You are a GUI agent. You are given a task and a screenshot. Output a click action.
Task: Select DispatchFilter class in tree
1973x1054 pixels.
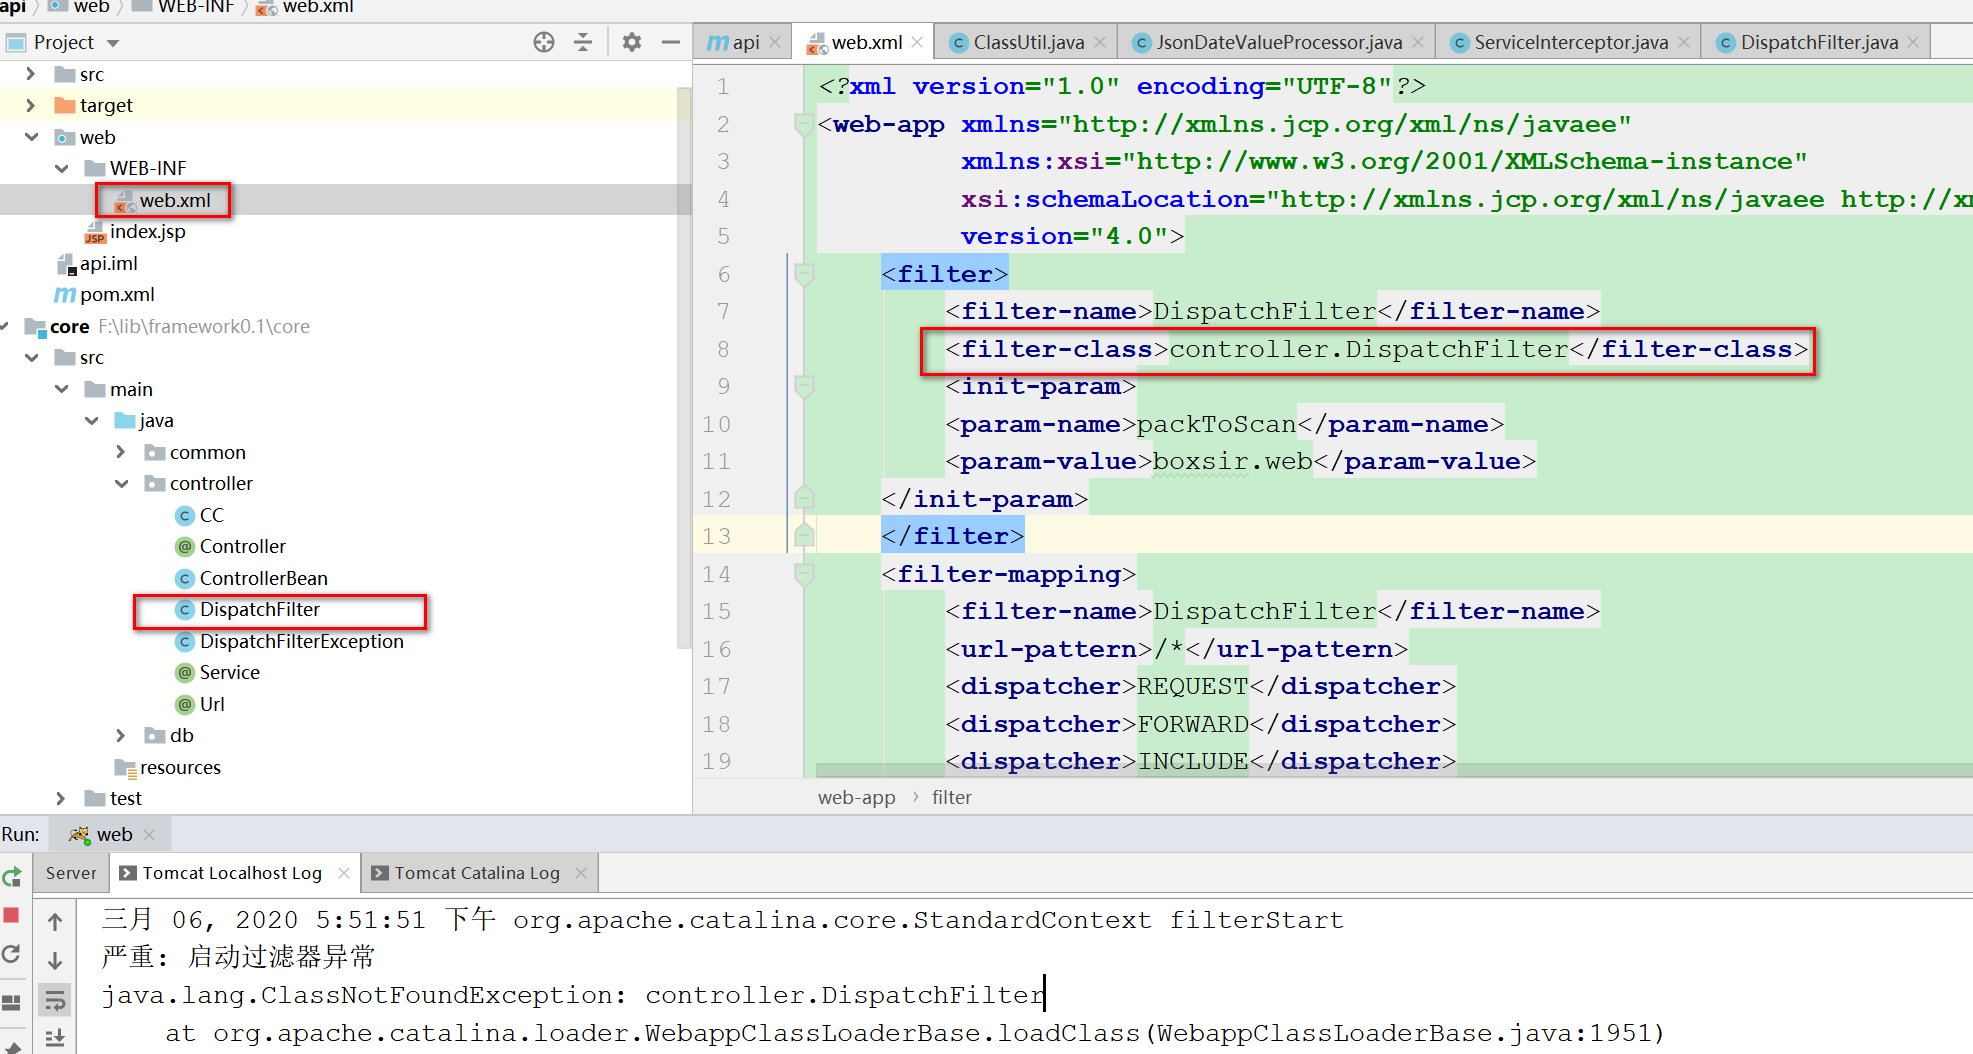click(x=248, y=609)
